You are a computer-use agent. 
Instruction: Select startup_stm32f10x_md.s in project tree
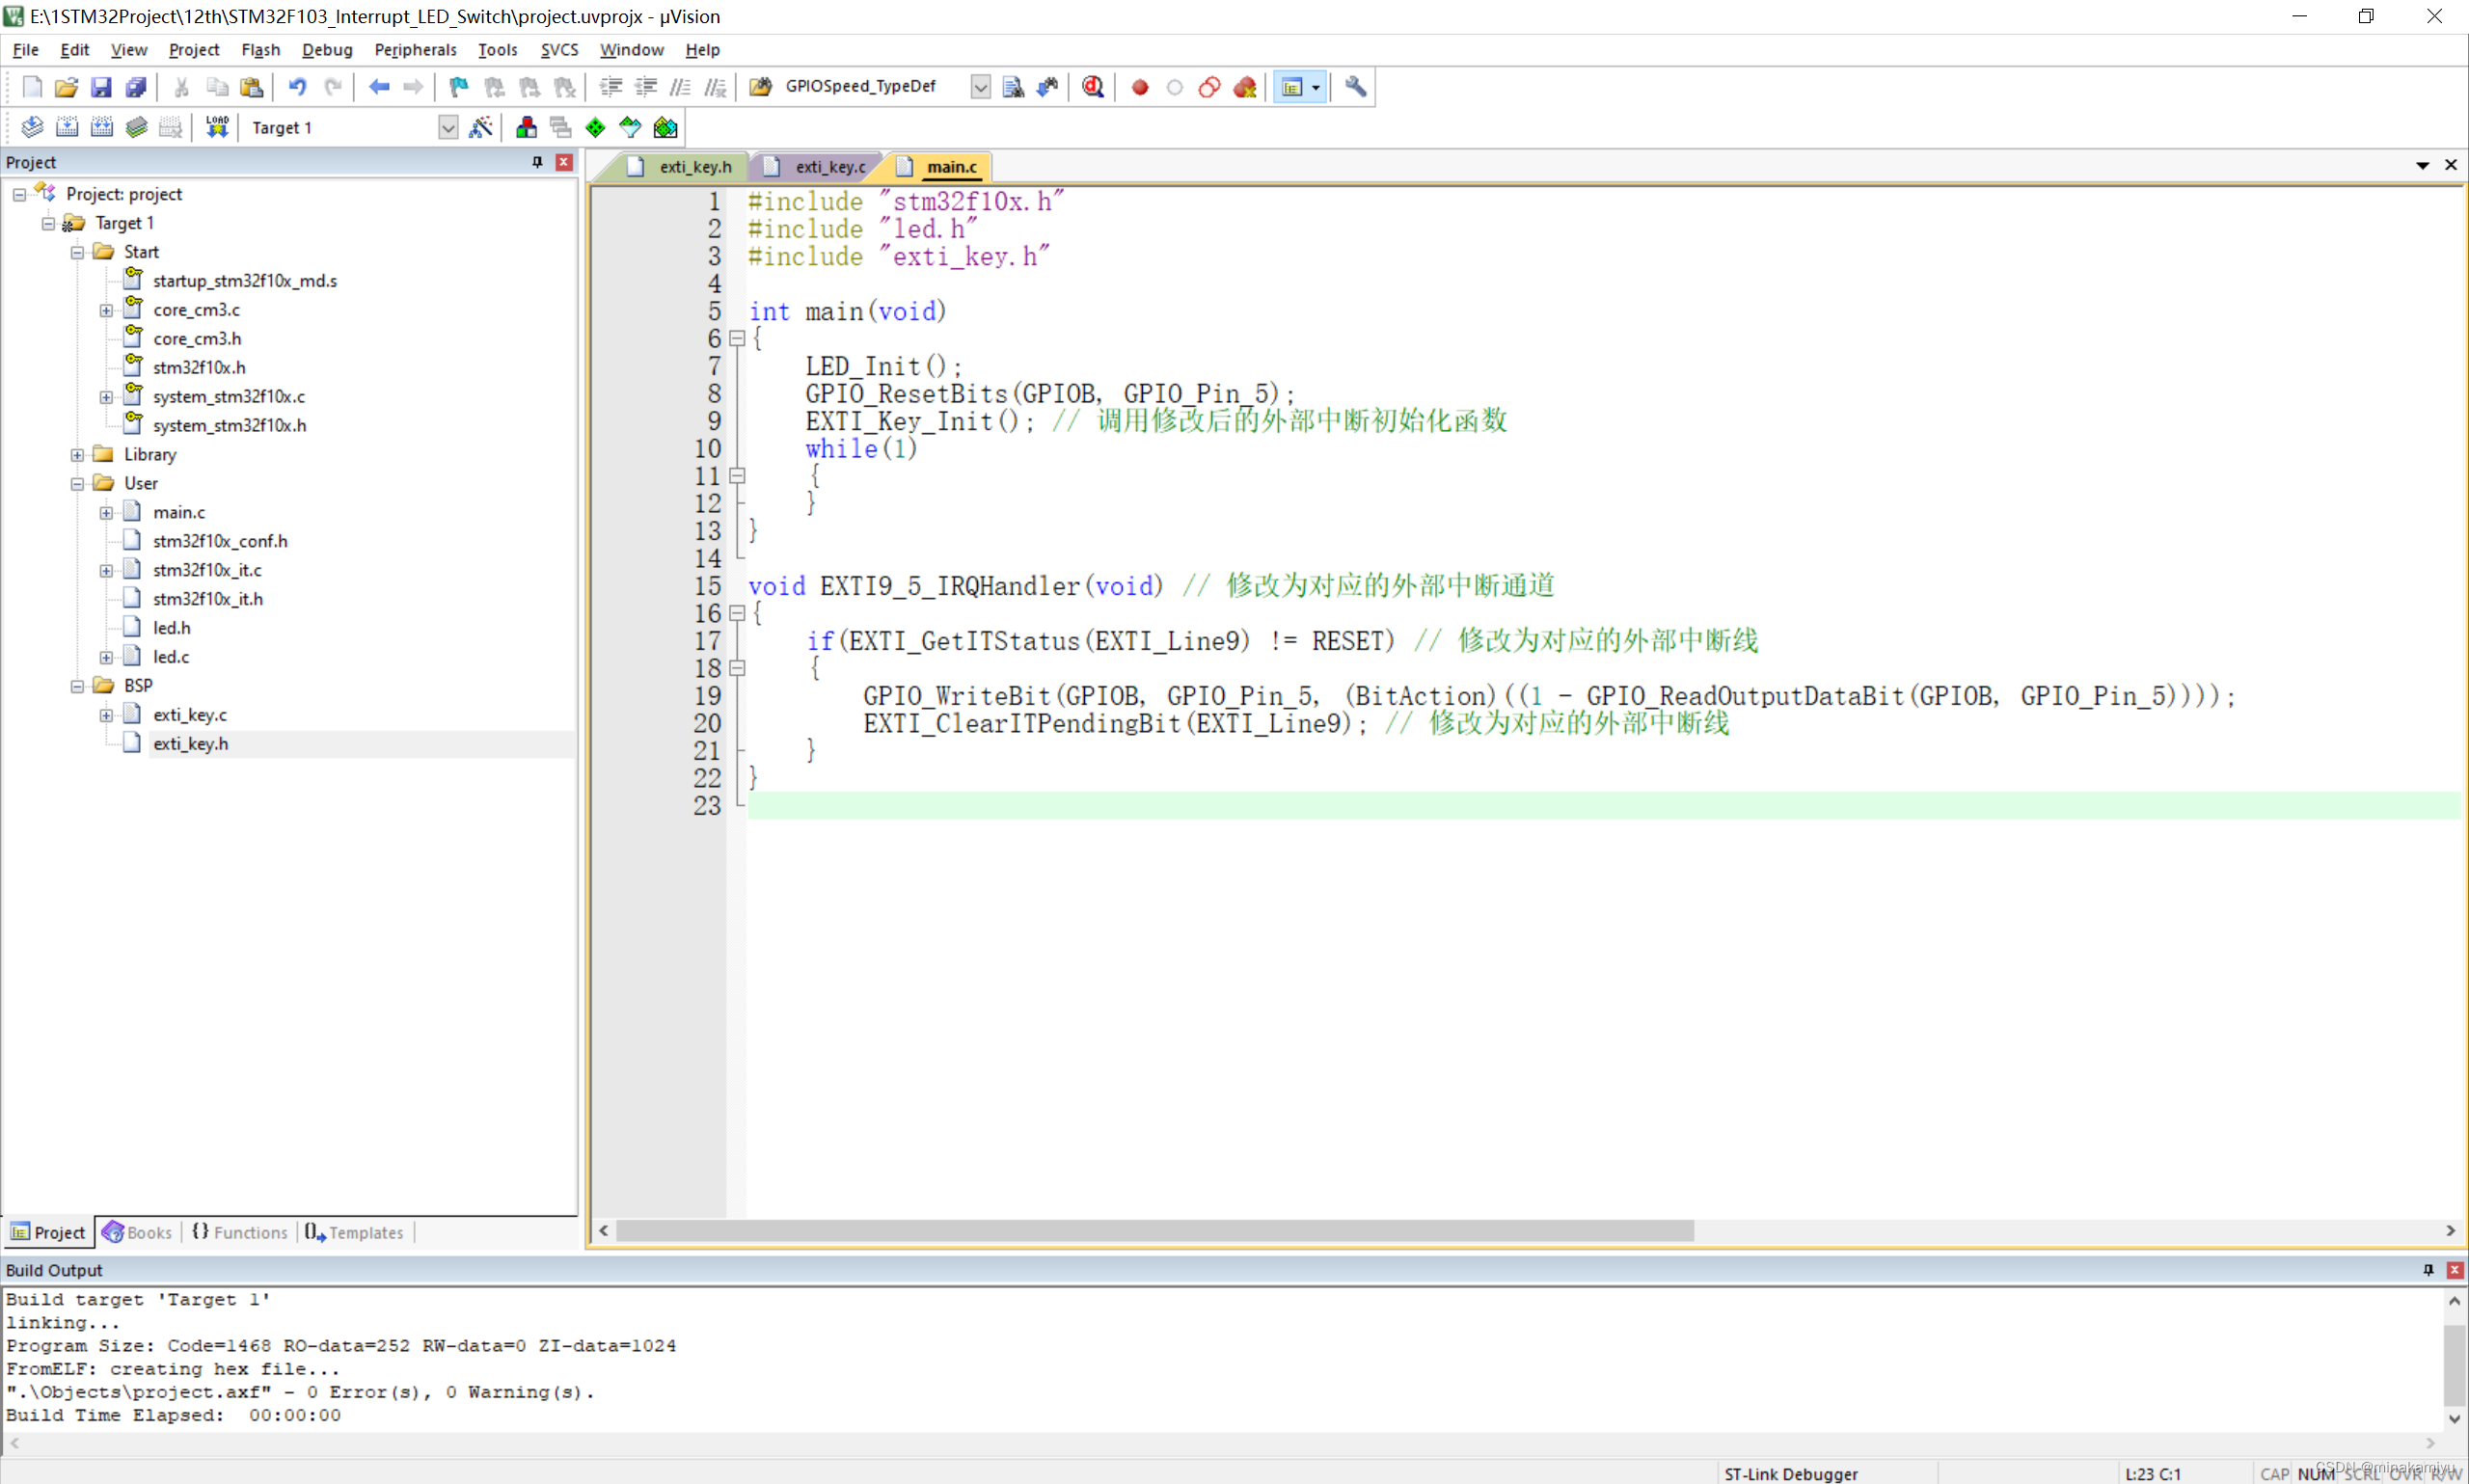(x=245, y=281)
